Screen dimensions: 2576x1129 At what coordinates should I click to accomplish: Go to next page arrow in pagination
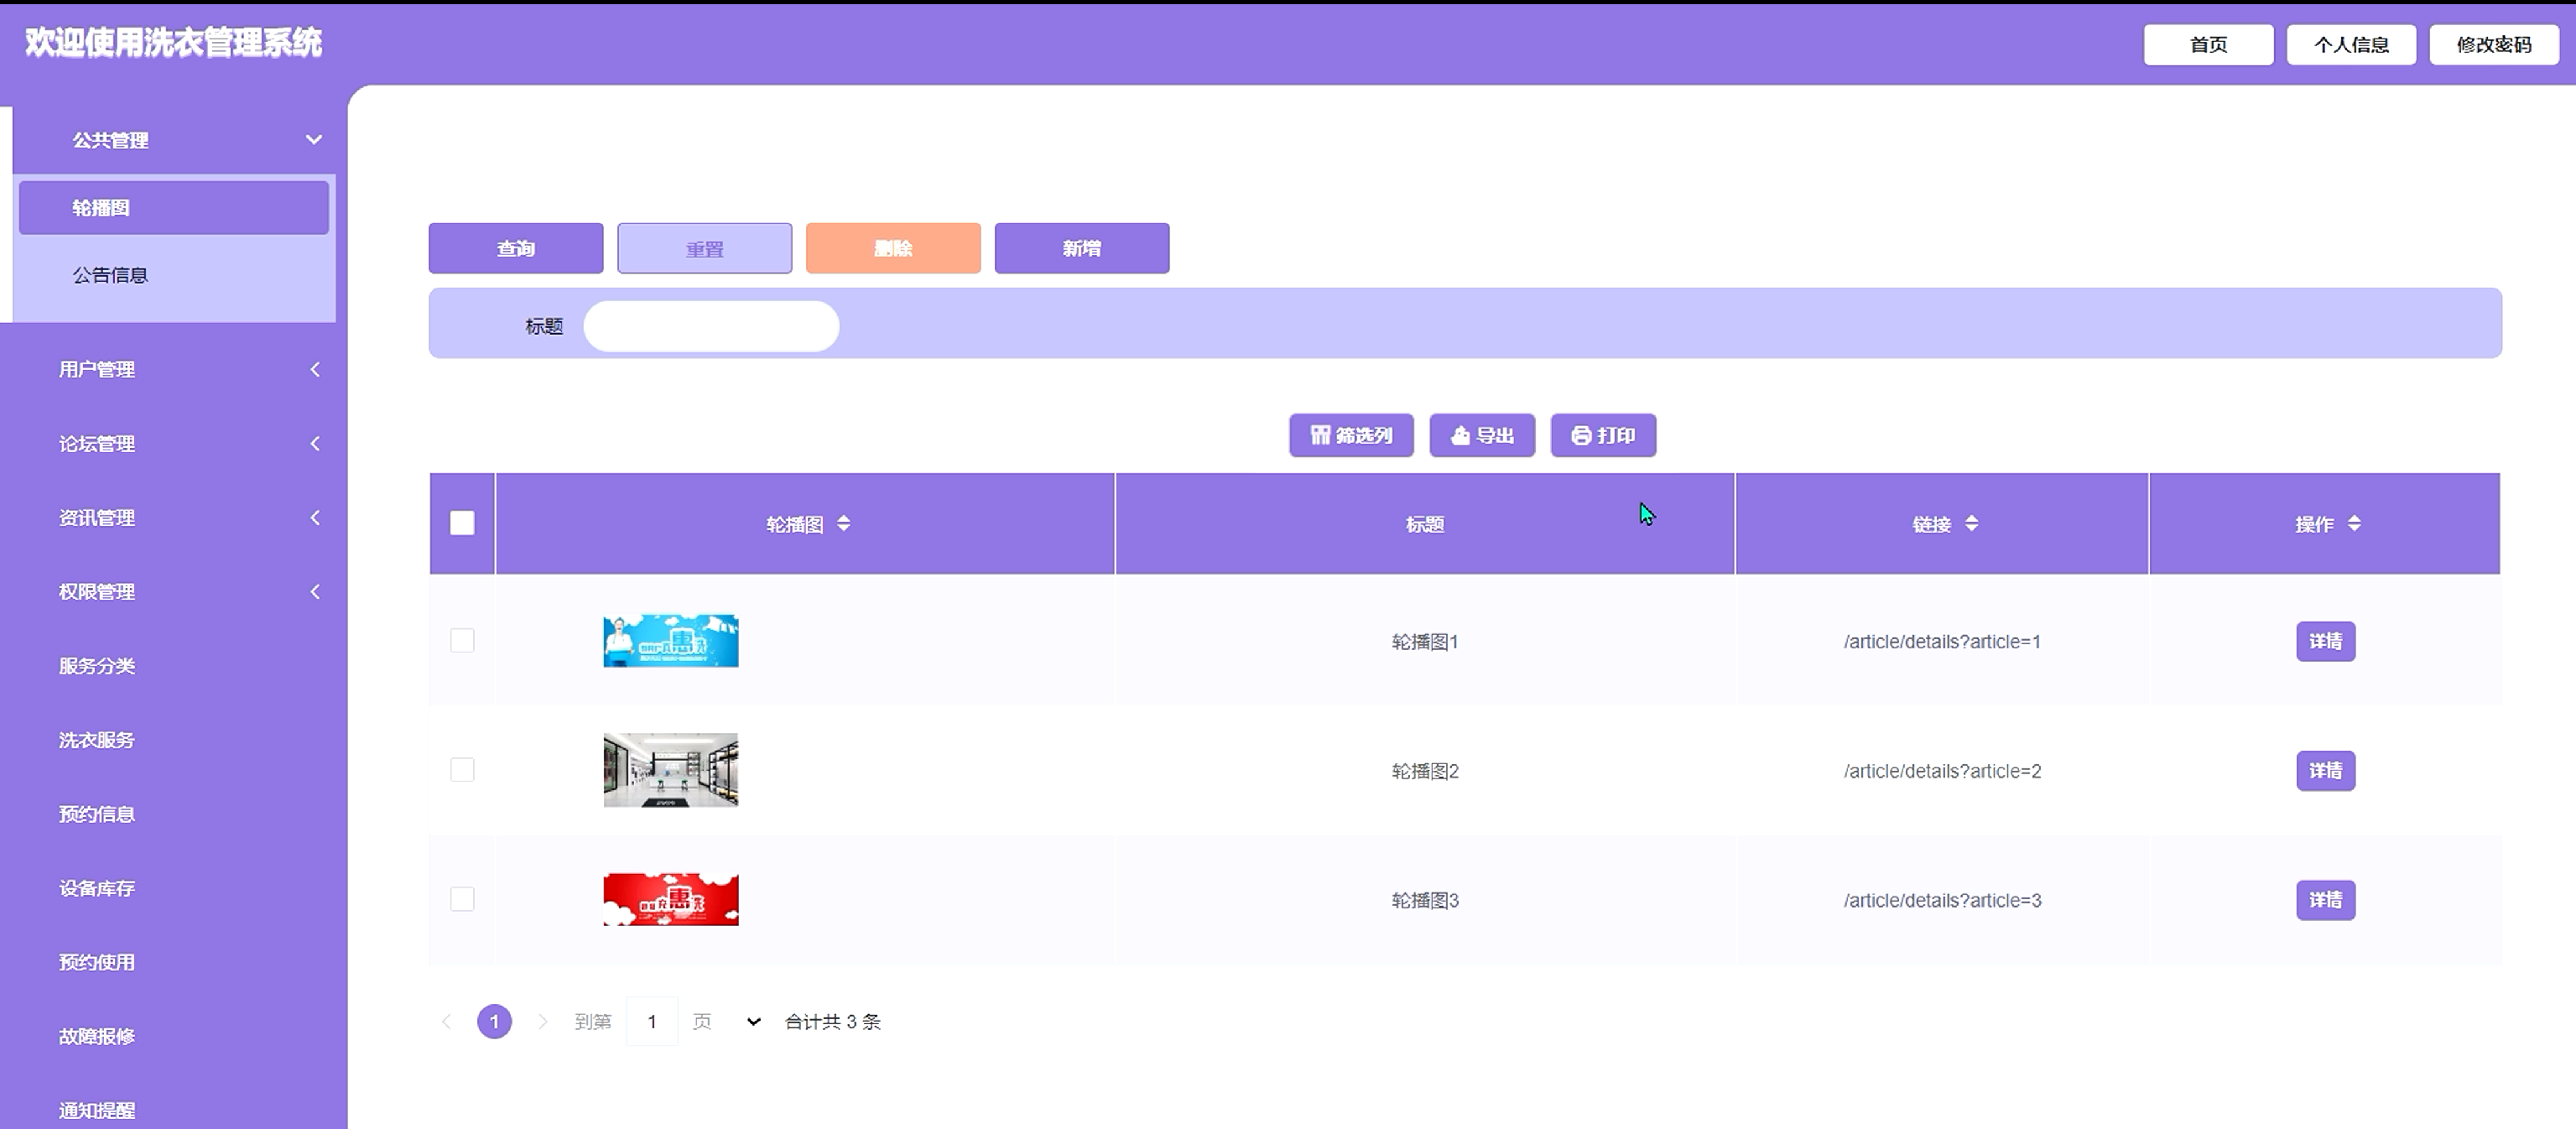[x=542, y=1021]
